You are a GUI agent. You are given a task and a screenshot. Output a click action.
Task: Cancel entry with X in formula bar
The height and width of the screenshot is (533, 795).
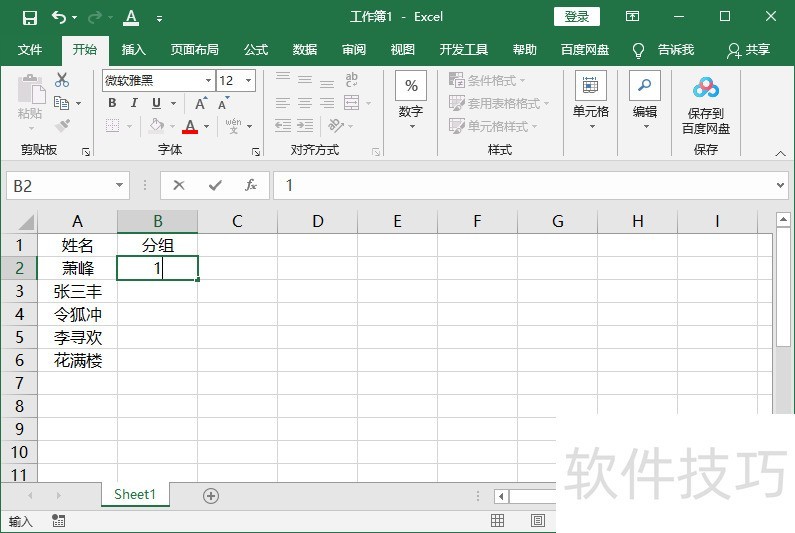click(x=179, y=185)
